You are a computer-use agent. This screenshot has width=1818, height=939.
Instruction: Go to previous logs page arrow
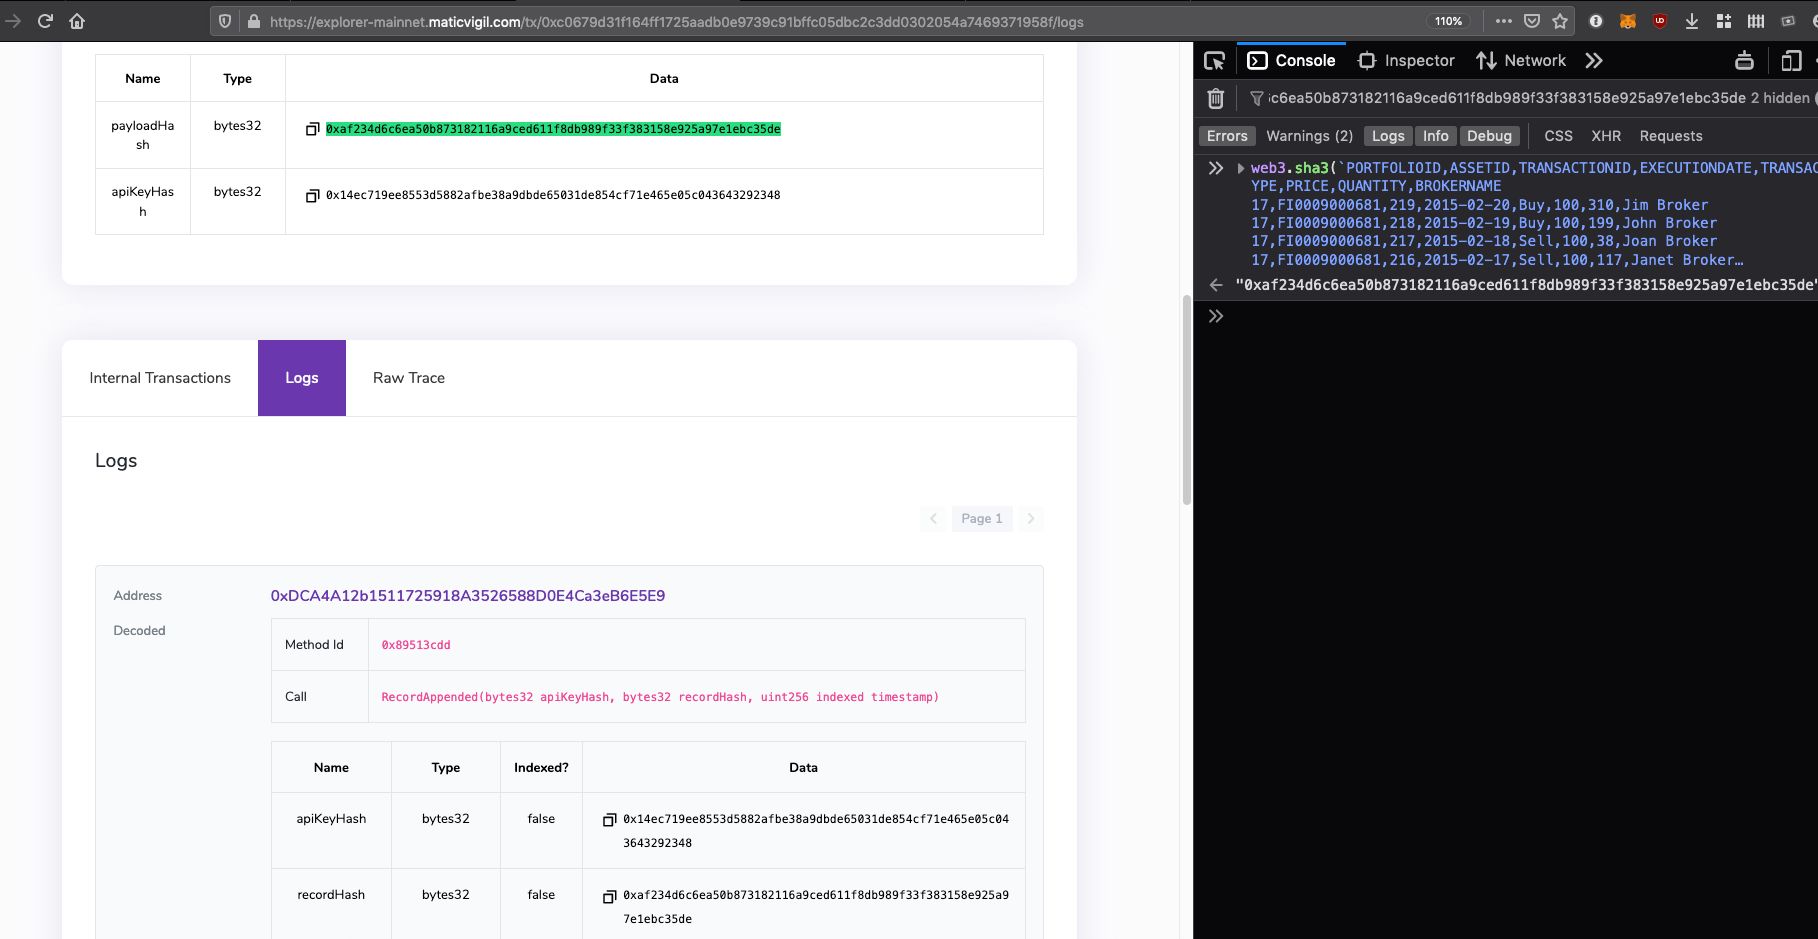(933, 518)
